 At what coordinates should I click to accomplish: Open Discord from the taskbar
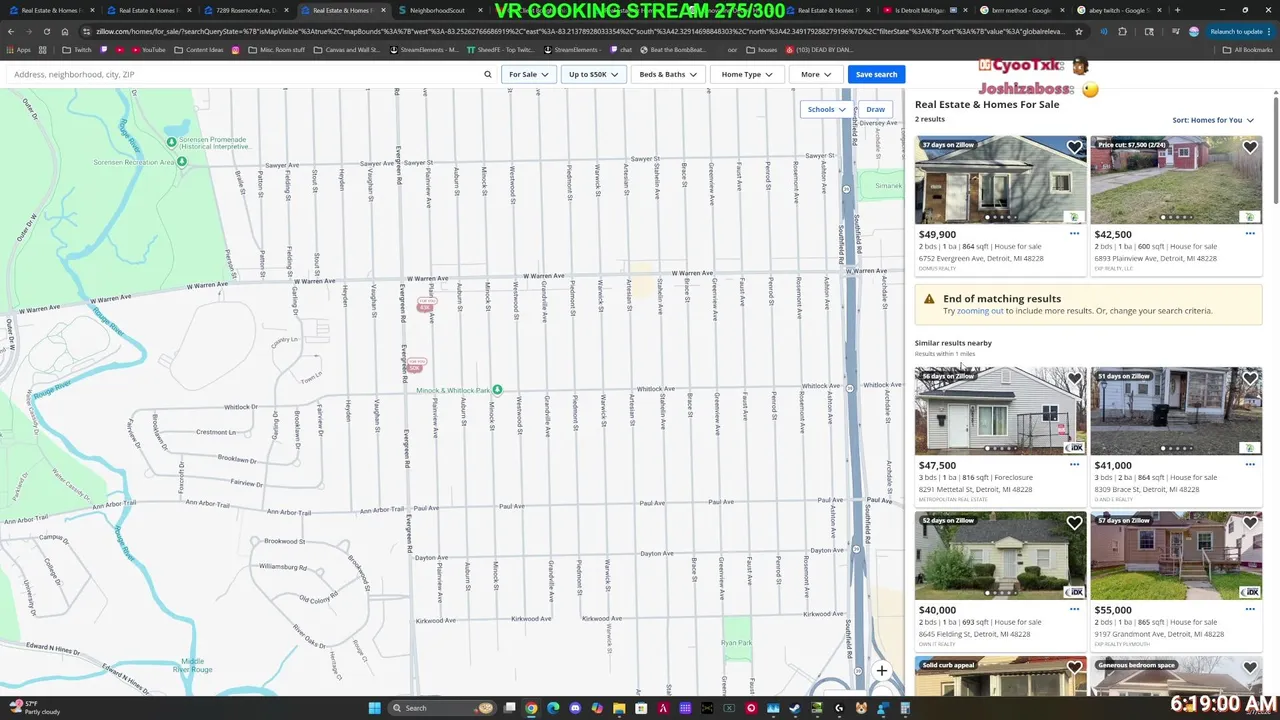[x=575, y=708]
